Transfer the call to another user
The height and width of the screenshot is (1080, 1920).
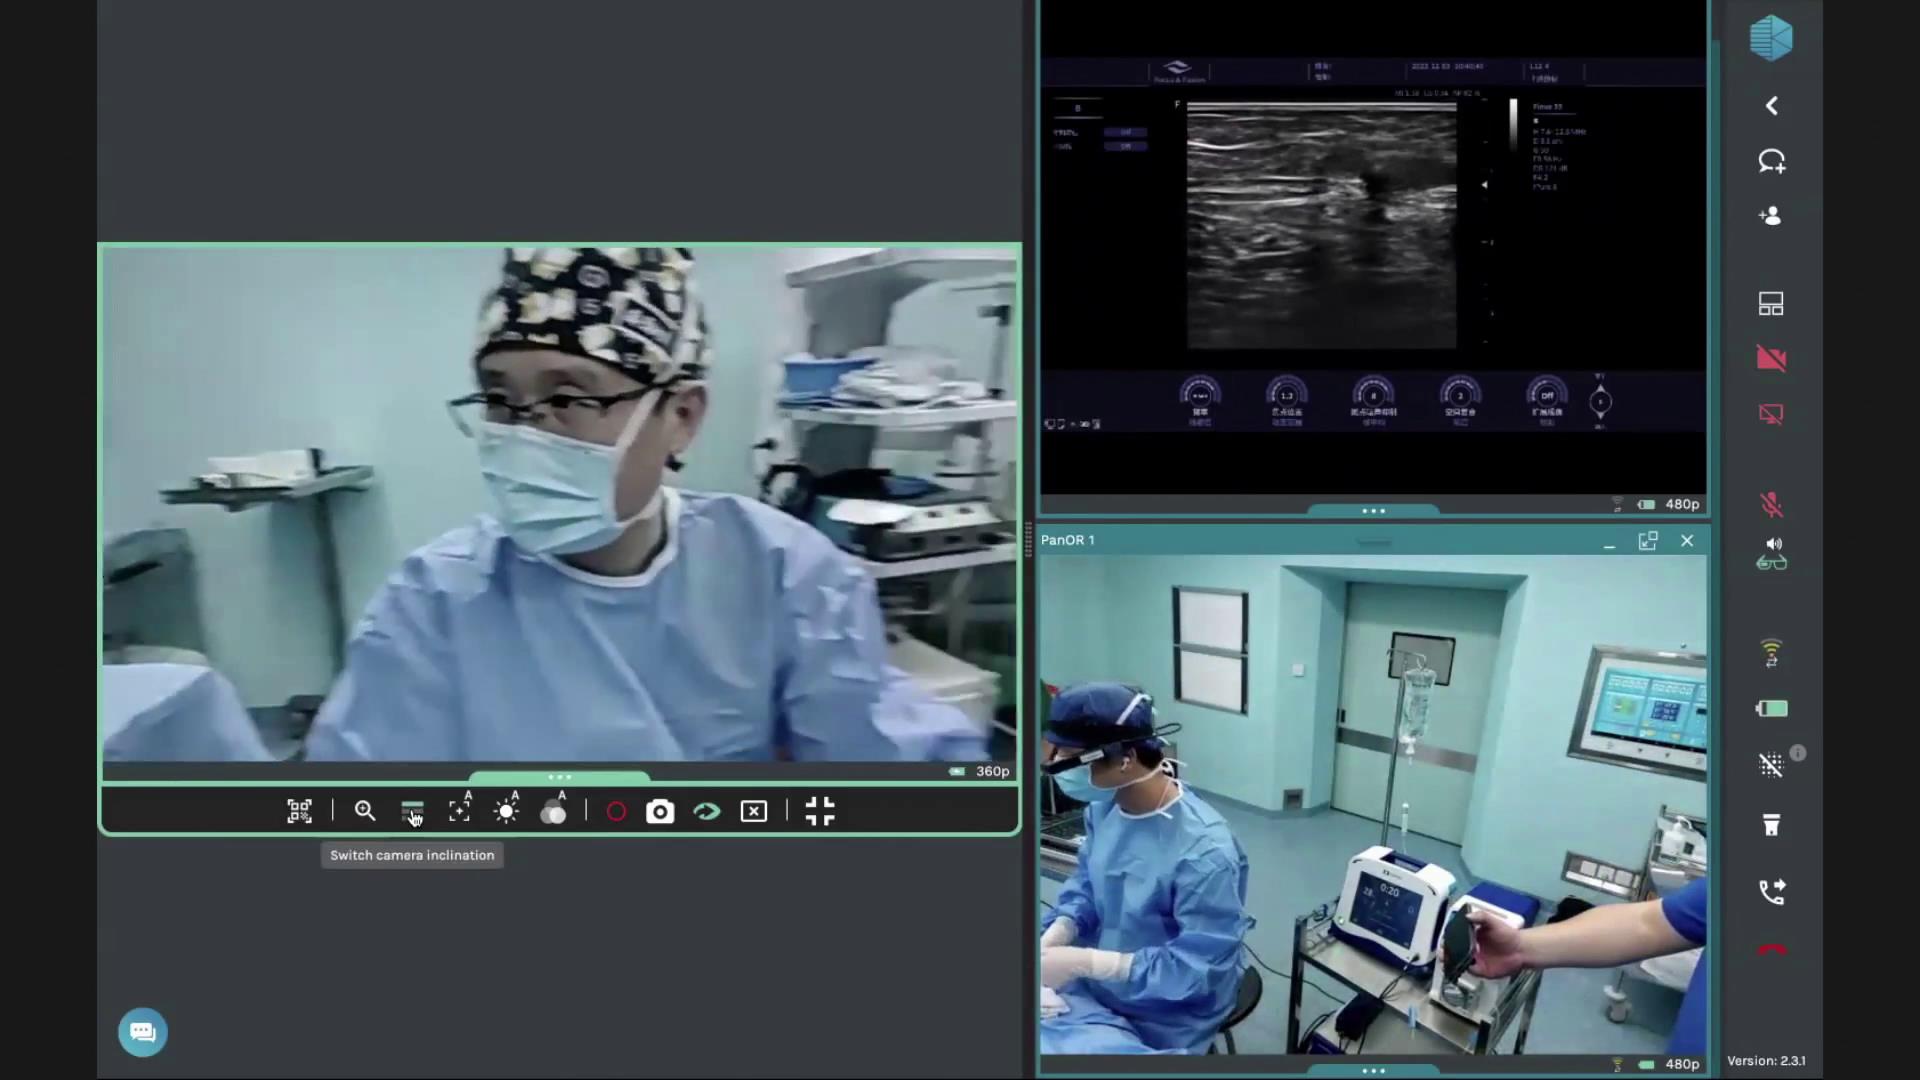click(x=1771, y=891)
